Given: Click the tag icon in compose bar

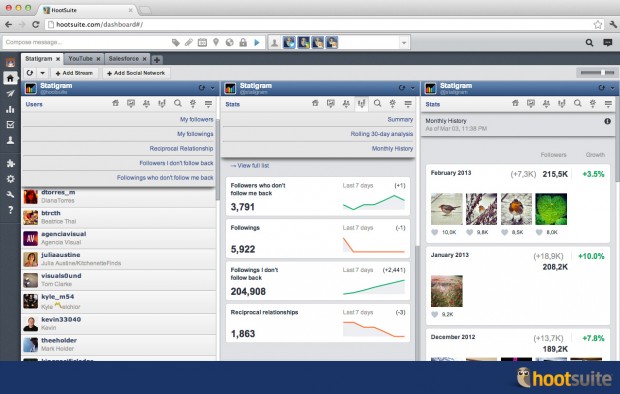Looking at the screenshot, I should (176, 42).
